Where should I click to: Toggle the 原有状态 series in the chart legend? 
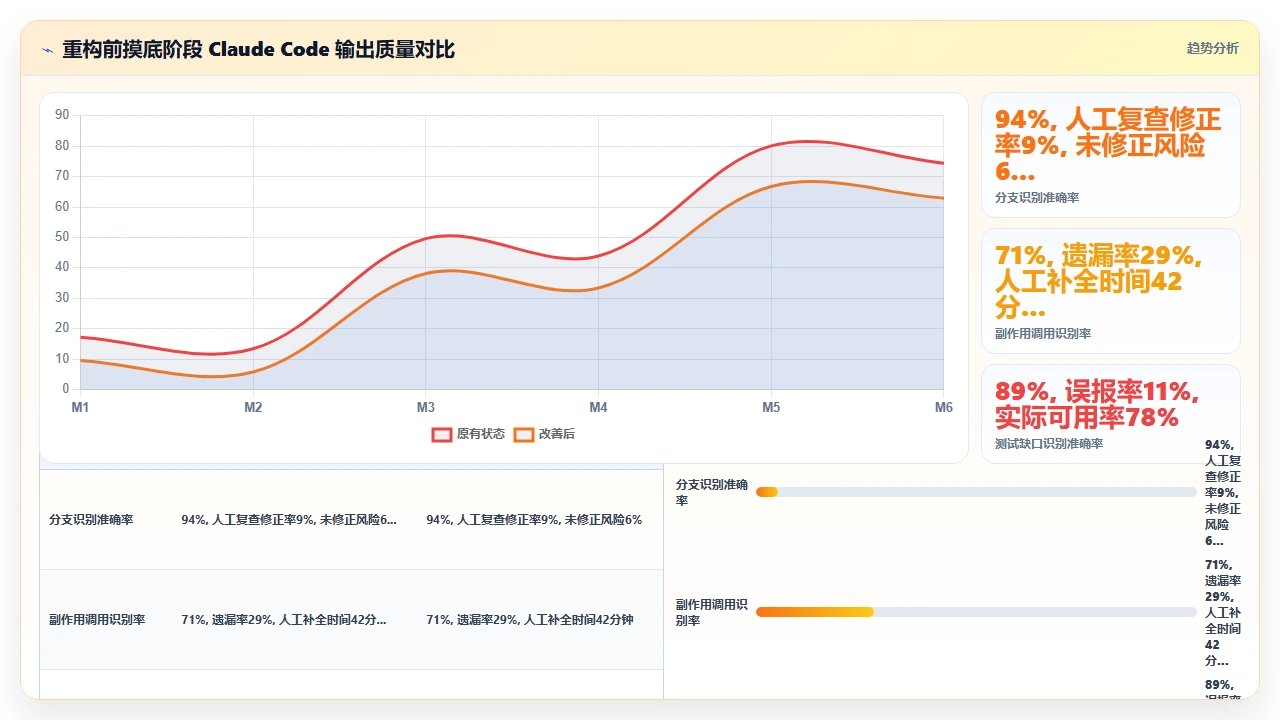click(468, 434)
